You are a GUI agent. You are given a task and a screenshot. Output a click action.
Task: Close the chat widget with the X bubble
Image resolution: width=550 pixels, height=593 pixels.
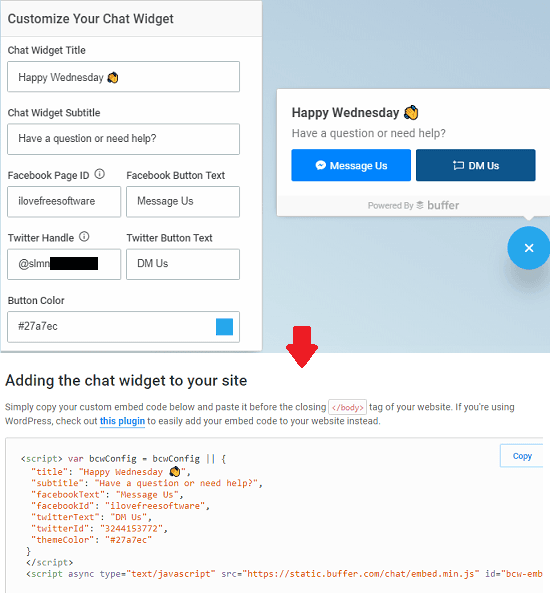[528, 248]
